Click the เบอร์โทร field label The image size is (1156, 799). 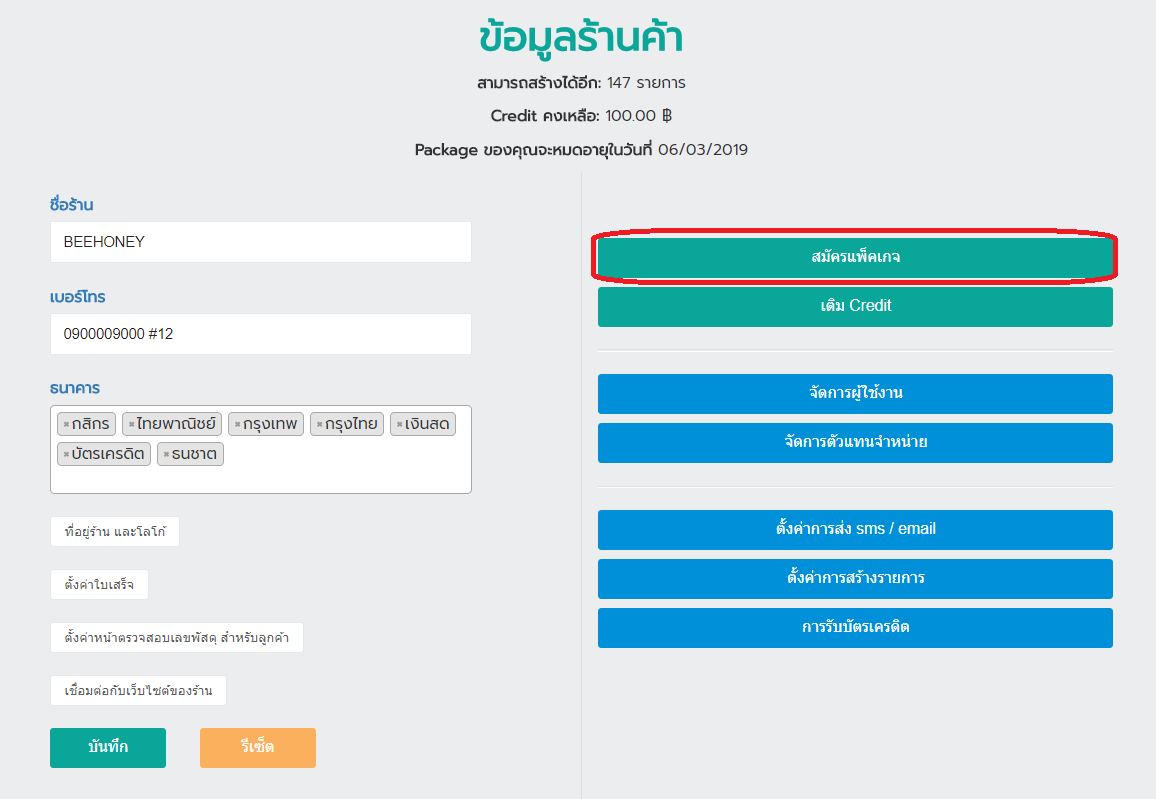[x=77, y=297]
